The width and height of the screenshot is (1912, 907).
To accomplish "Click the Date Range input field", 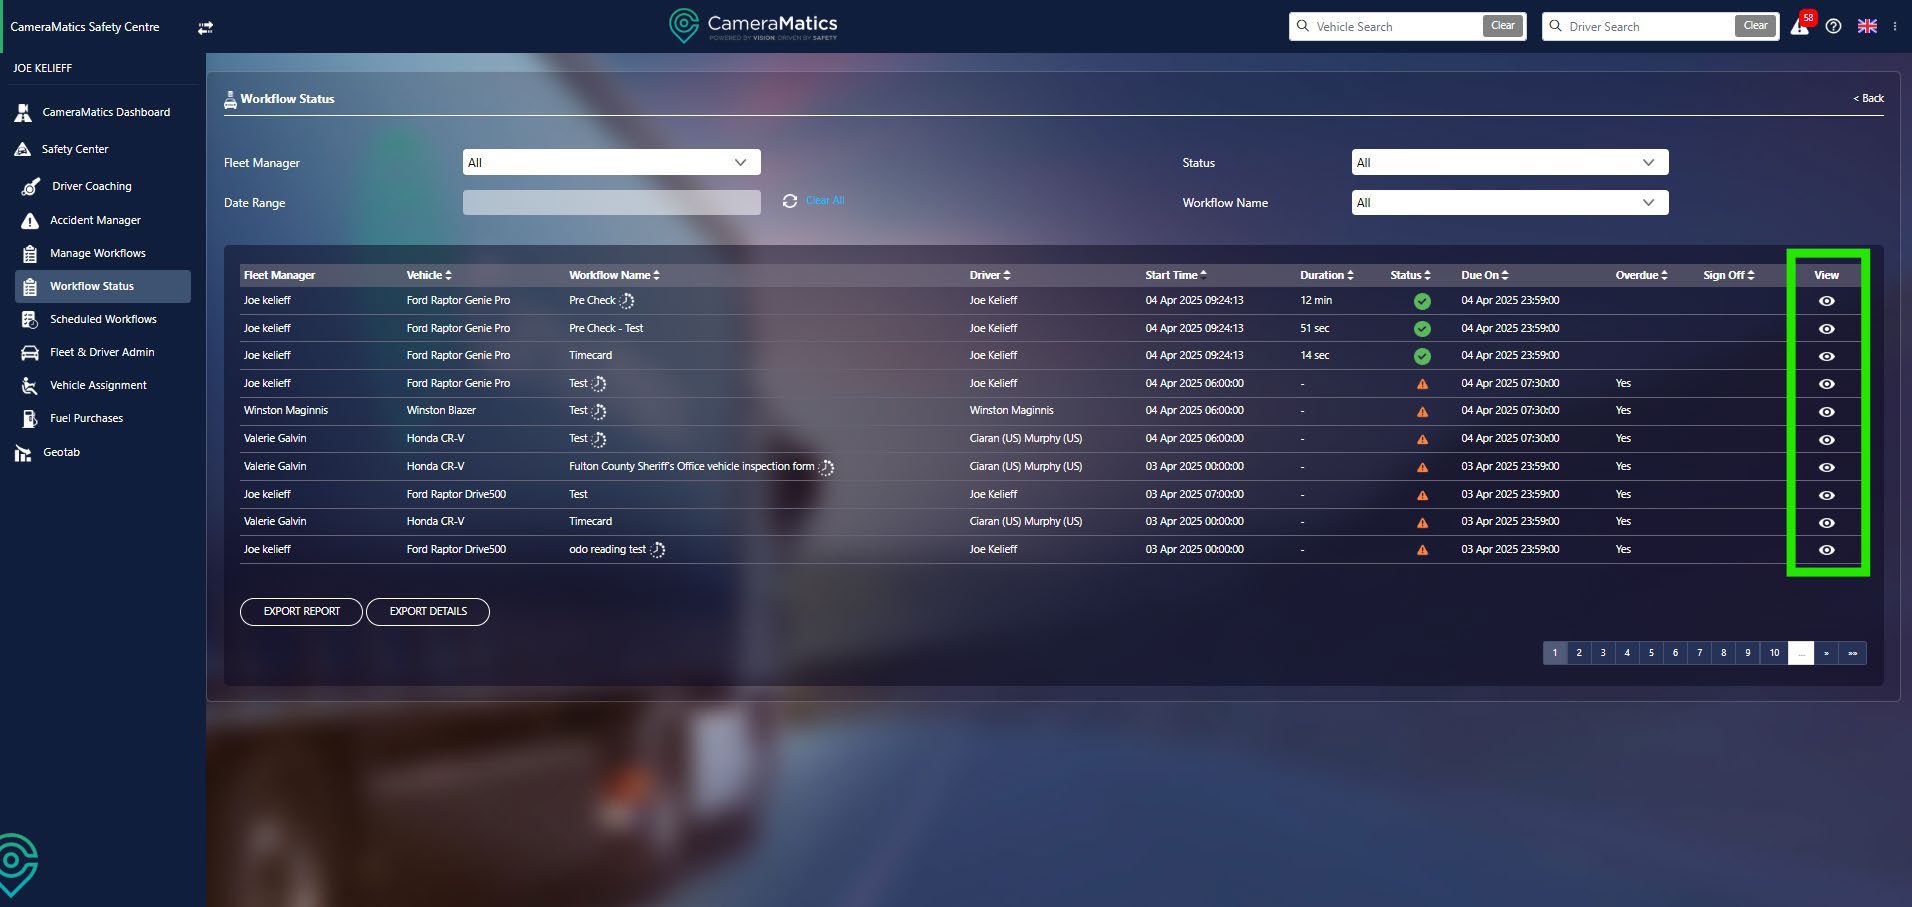I will (611, 202).
